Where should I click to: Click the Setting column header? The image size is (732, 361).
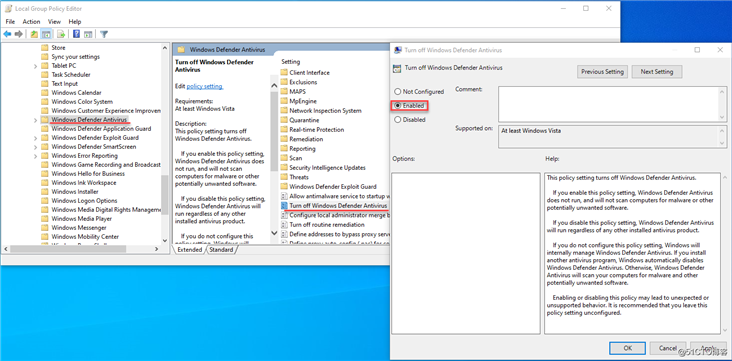coord(290,62)
